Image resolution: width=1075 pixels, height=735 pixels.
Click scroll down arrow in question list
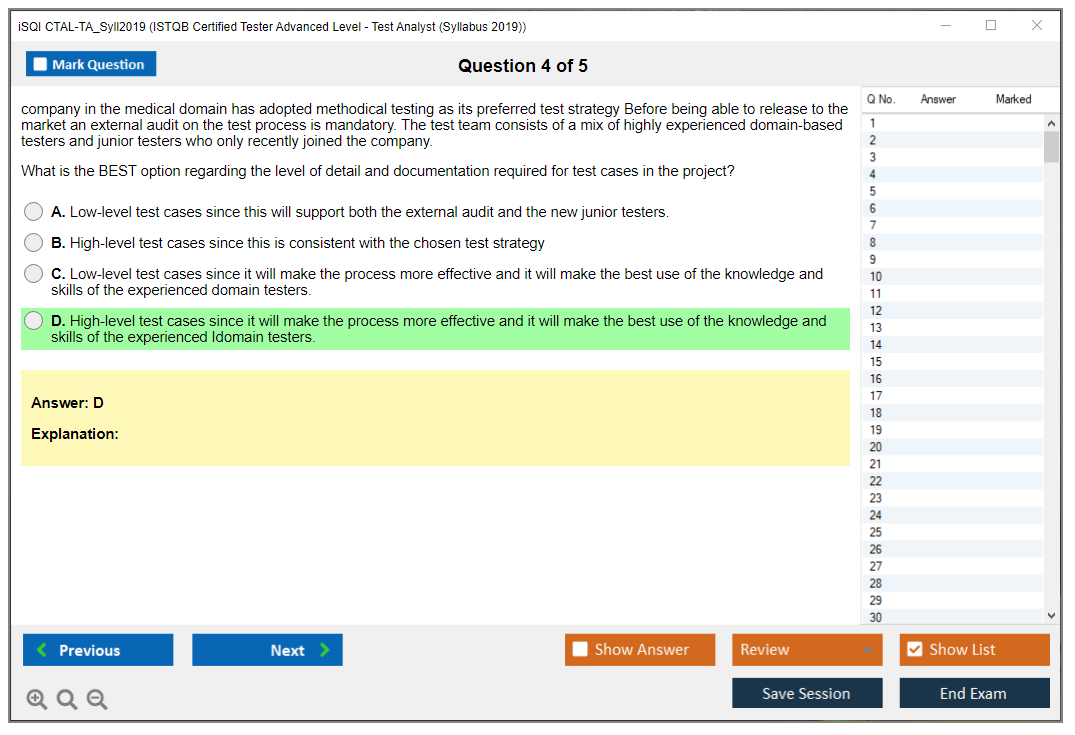pos(1051,616)
